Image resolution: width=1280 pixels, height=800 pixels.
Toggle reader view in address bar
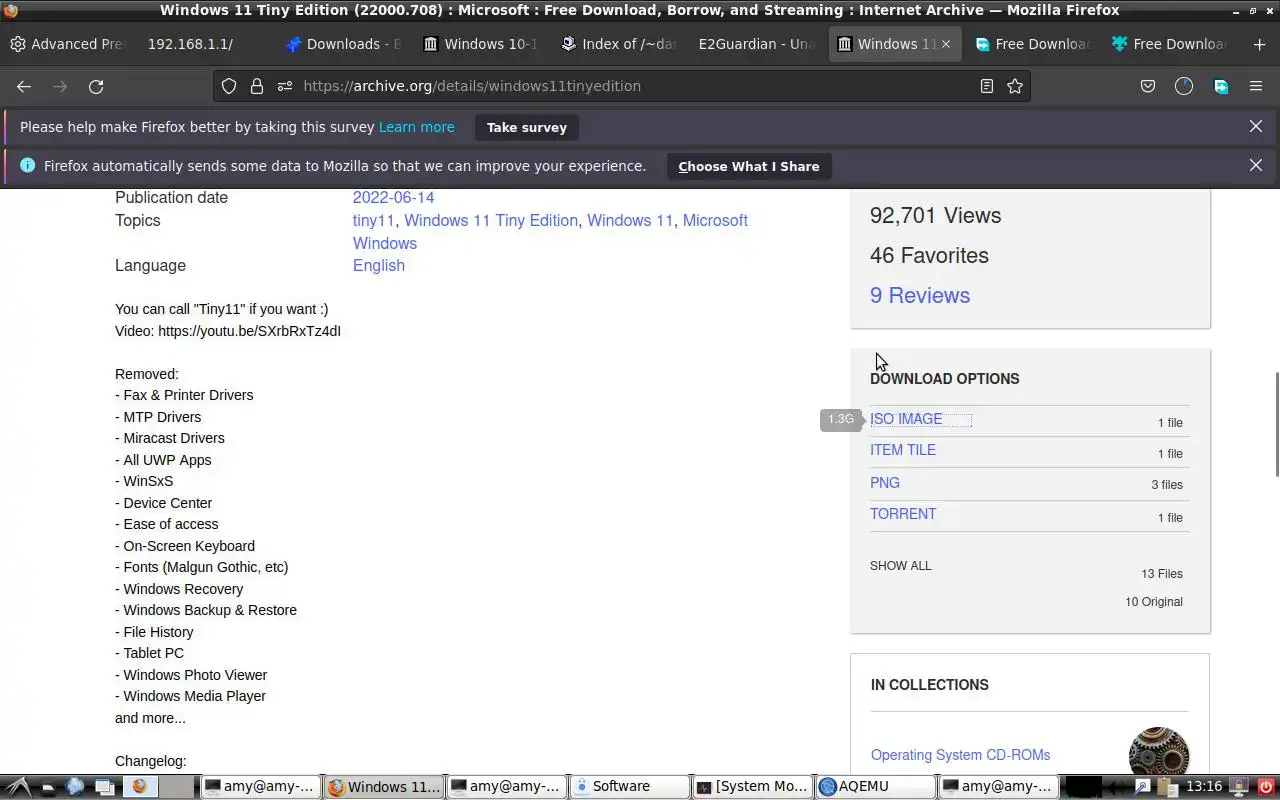point(987,86)
